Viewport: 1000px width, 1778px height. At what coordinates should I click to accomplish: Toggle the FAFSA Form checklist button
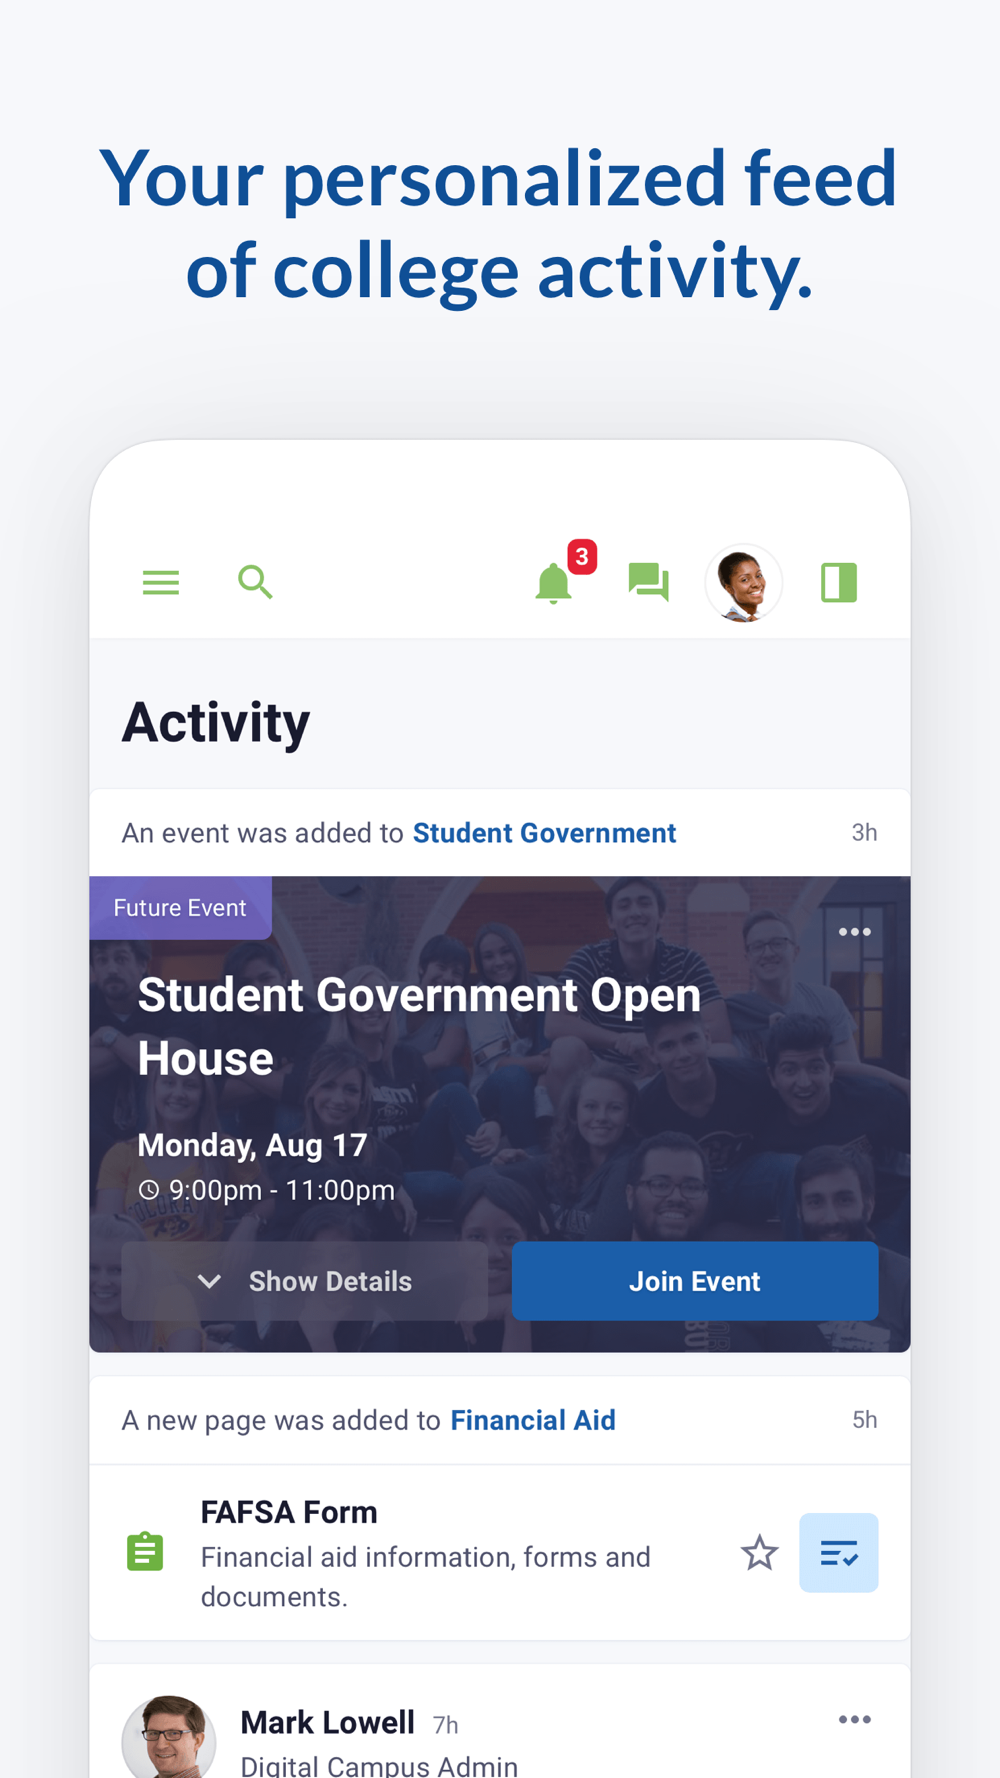839,1553
